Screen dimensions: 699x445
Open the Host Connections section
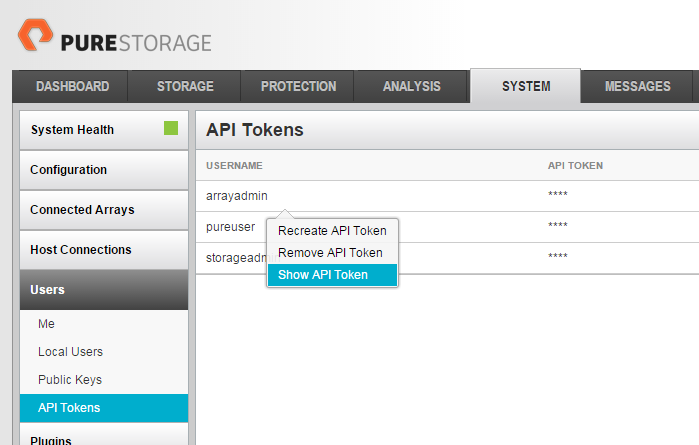104,250
